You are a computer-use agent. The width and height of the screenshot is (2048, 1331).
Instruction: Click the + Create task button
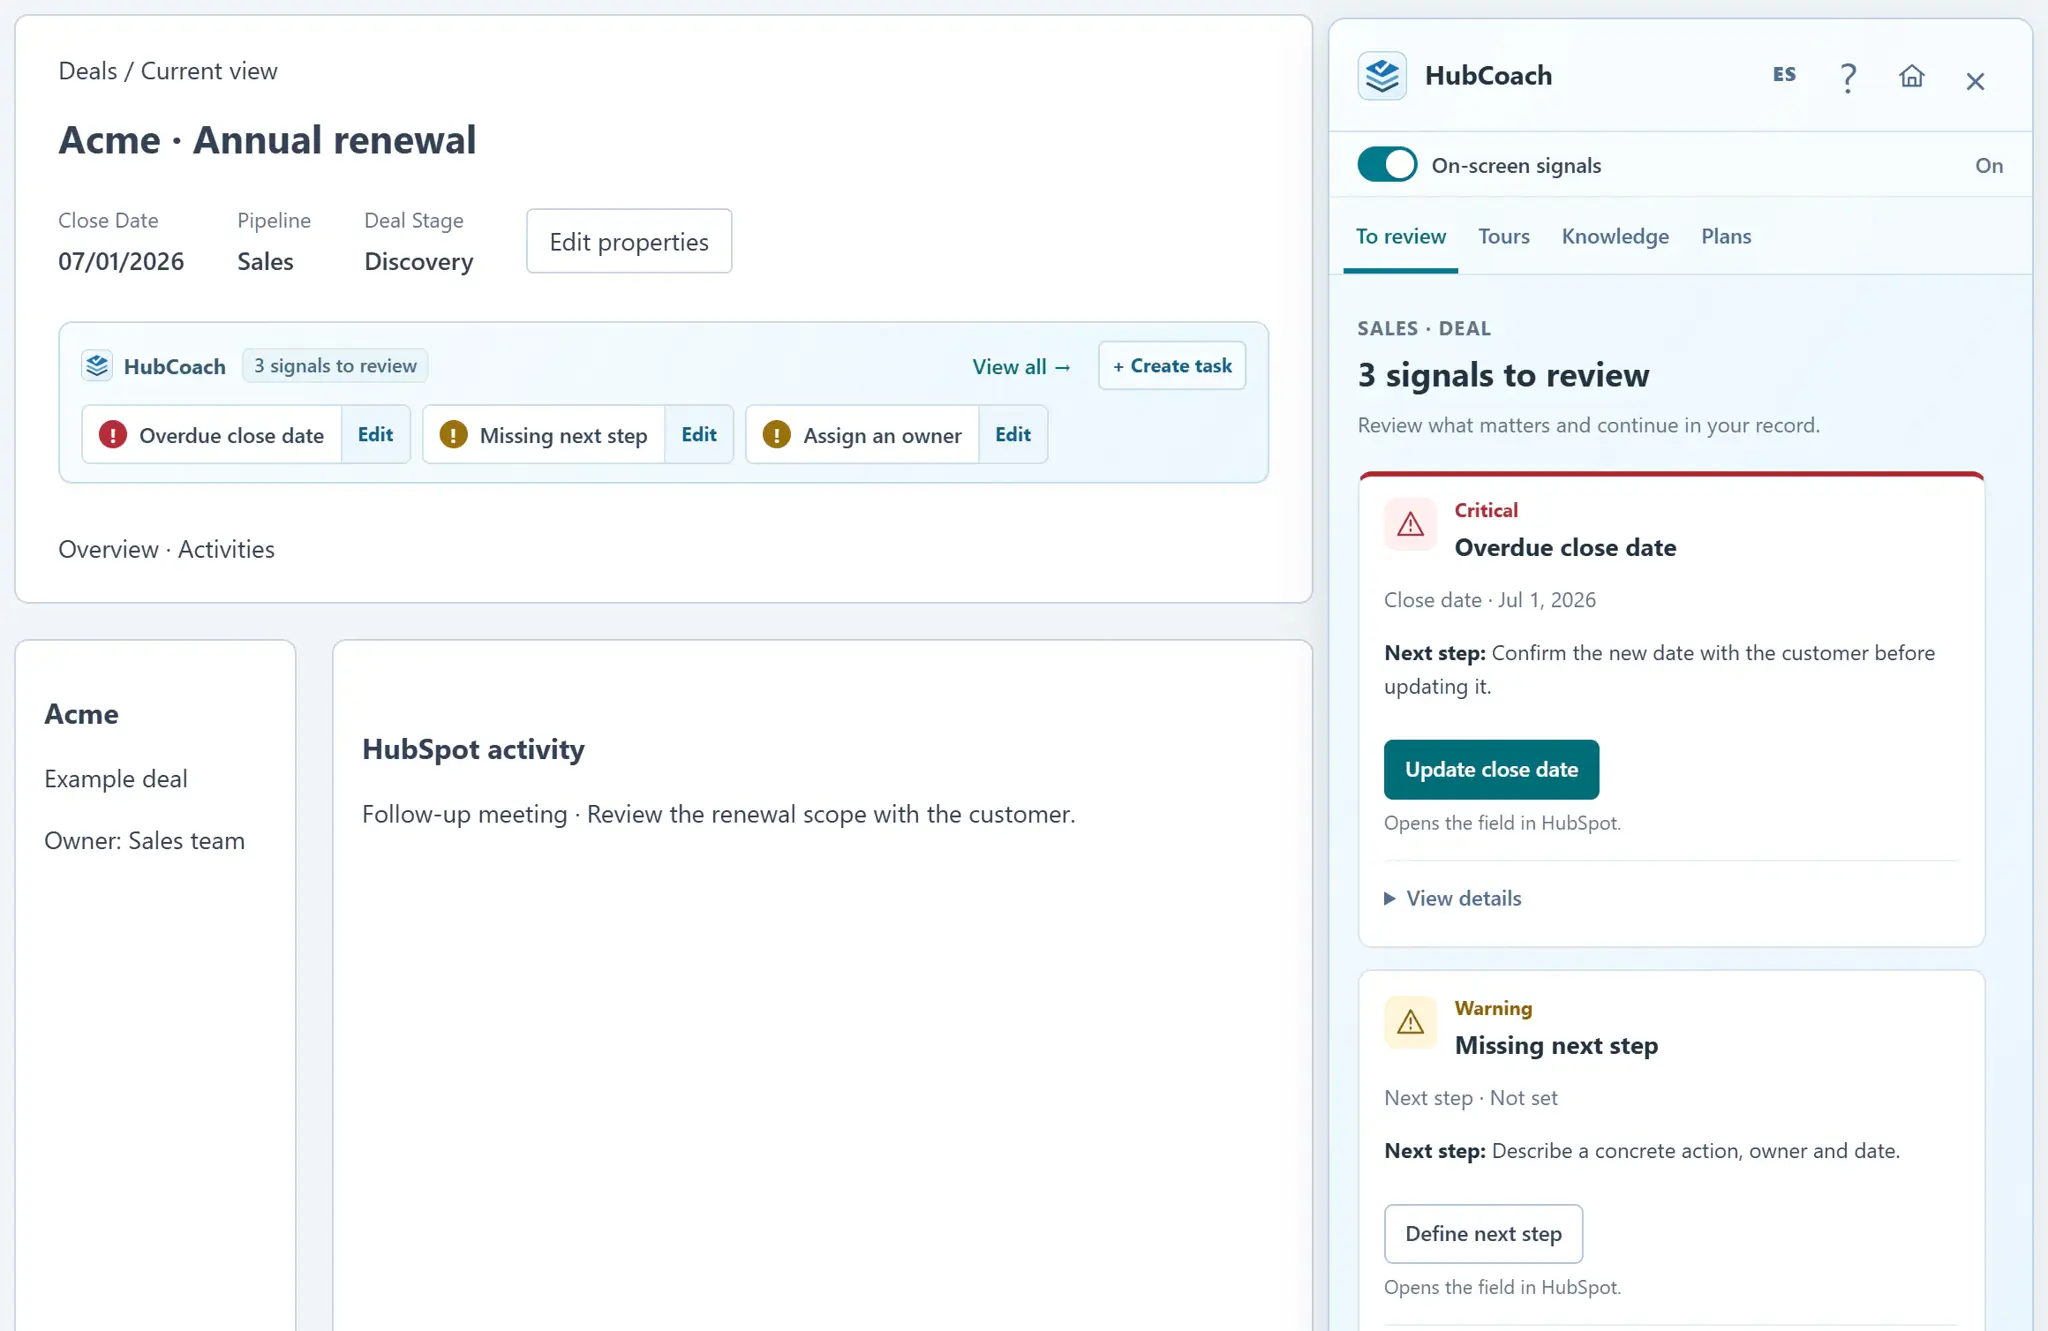pos(1172,366)
